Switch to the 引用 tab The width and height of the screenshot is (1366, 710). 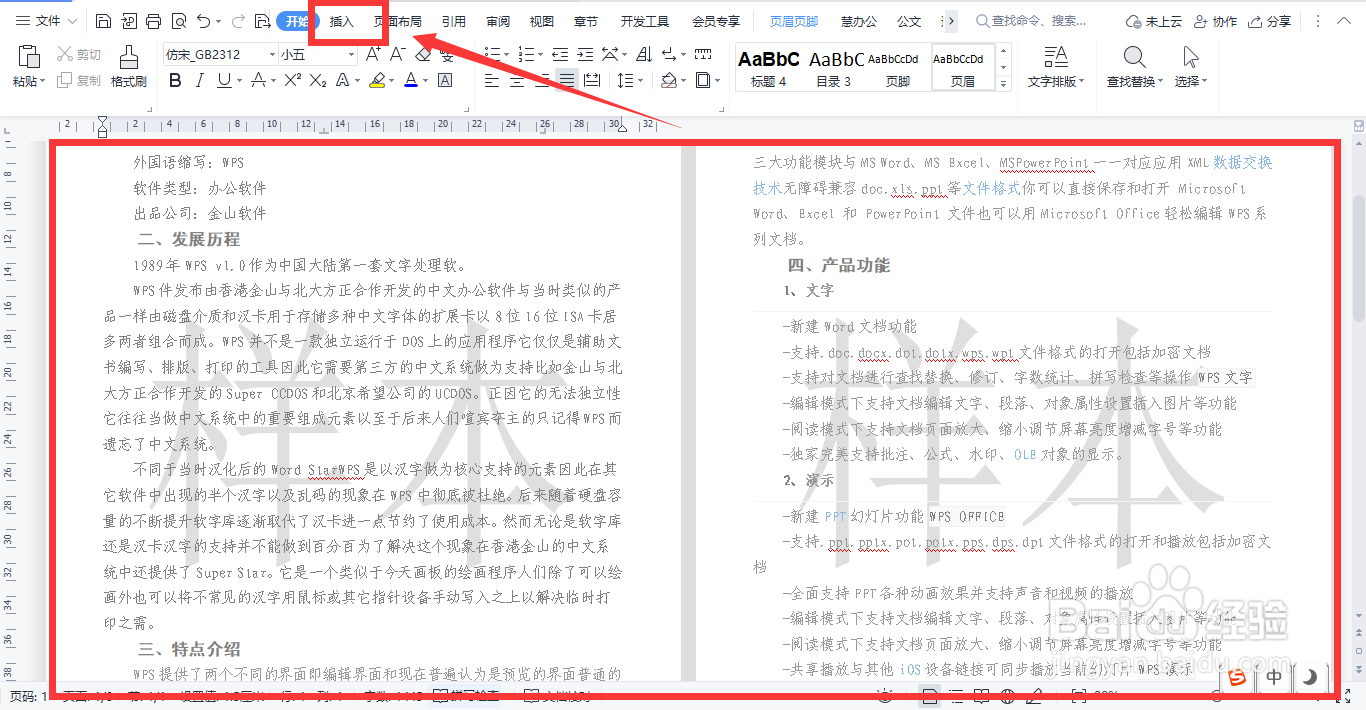tap(453, 21)
